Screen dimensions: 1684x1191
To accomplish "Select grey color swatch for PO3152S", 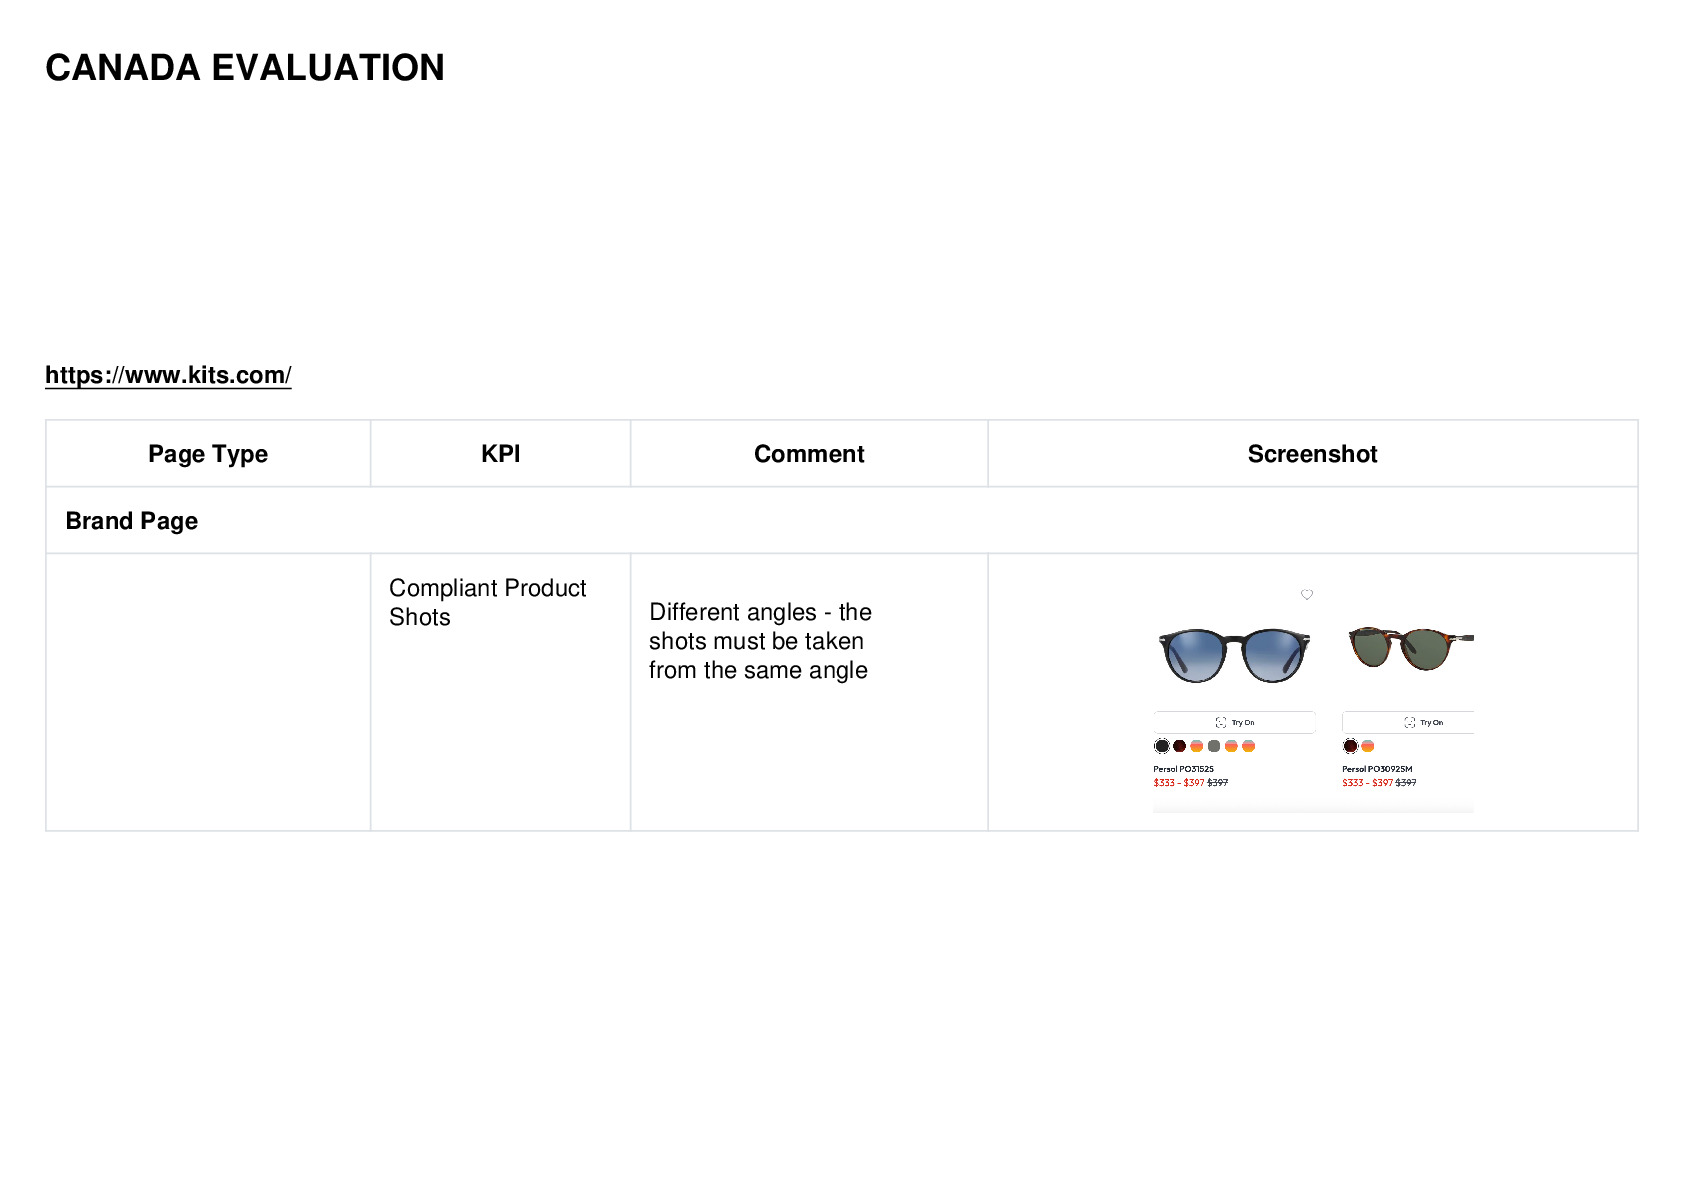I will point(1214,746).
